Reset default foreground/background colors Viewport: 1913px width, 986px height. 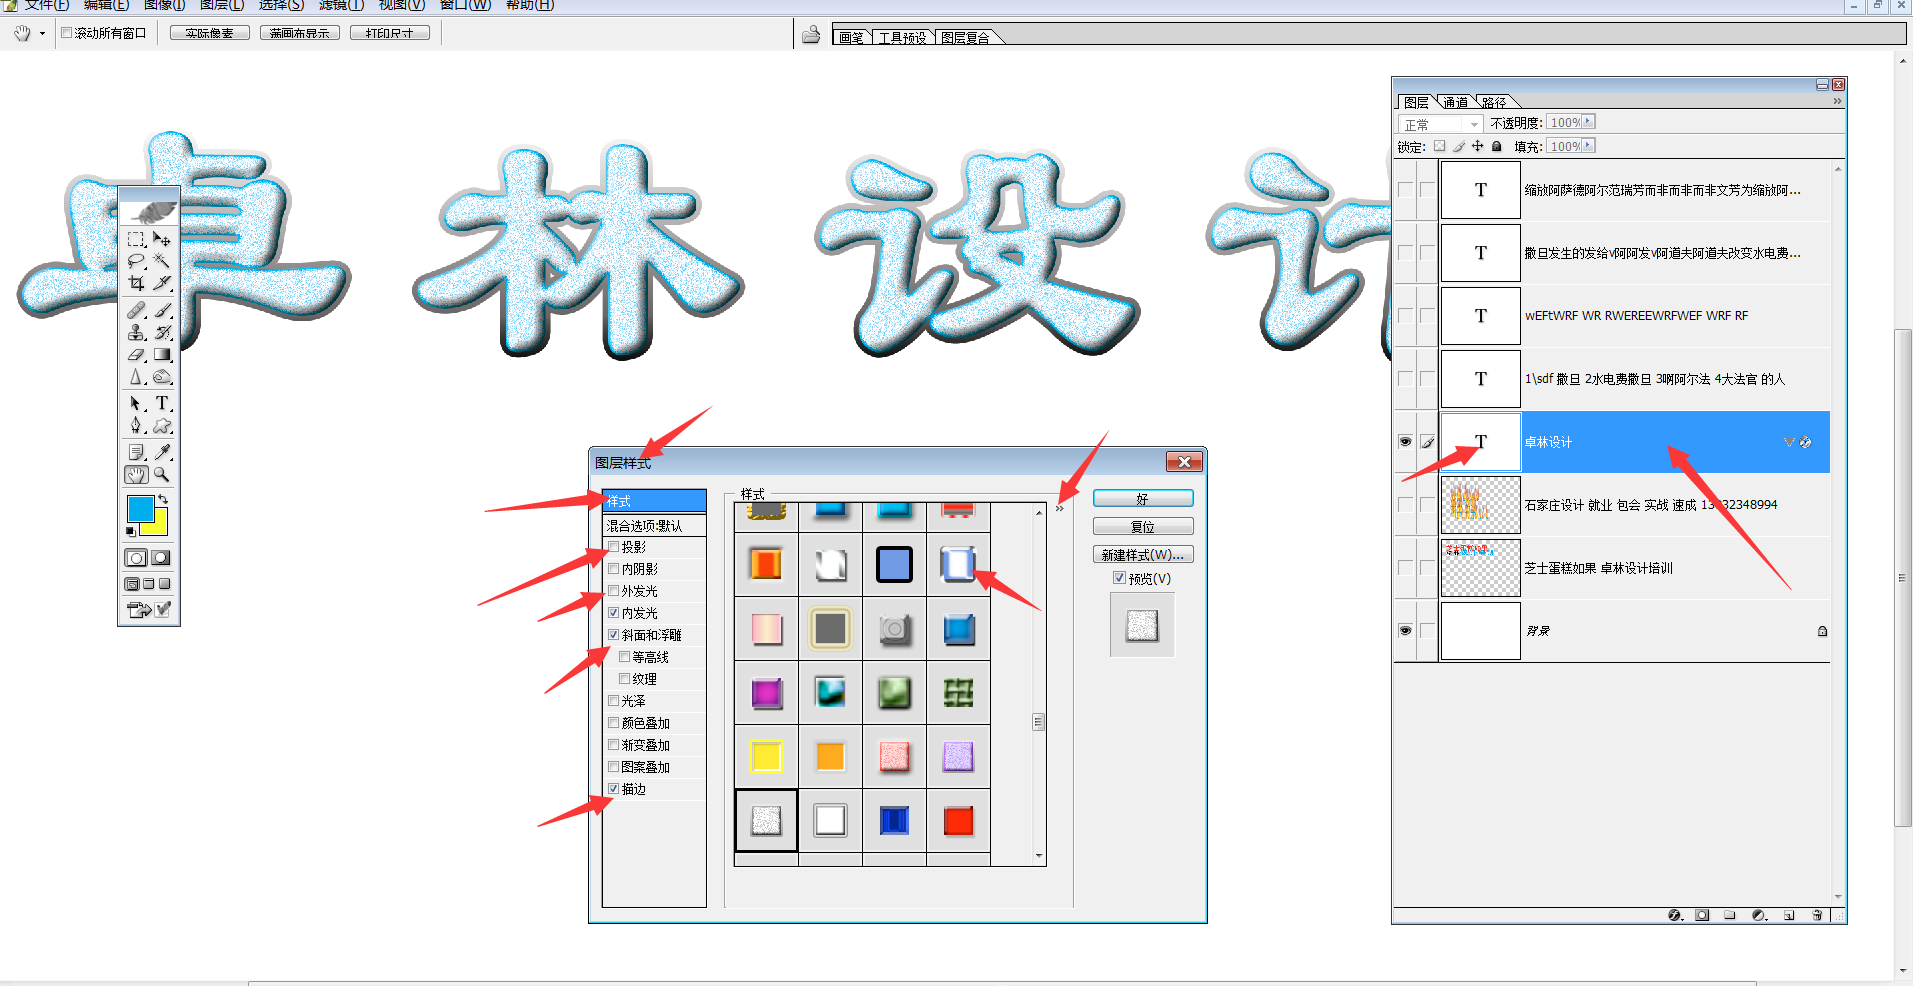(131, 531)
